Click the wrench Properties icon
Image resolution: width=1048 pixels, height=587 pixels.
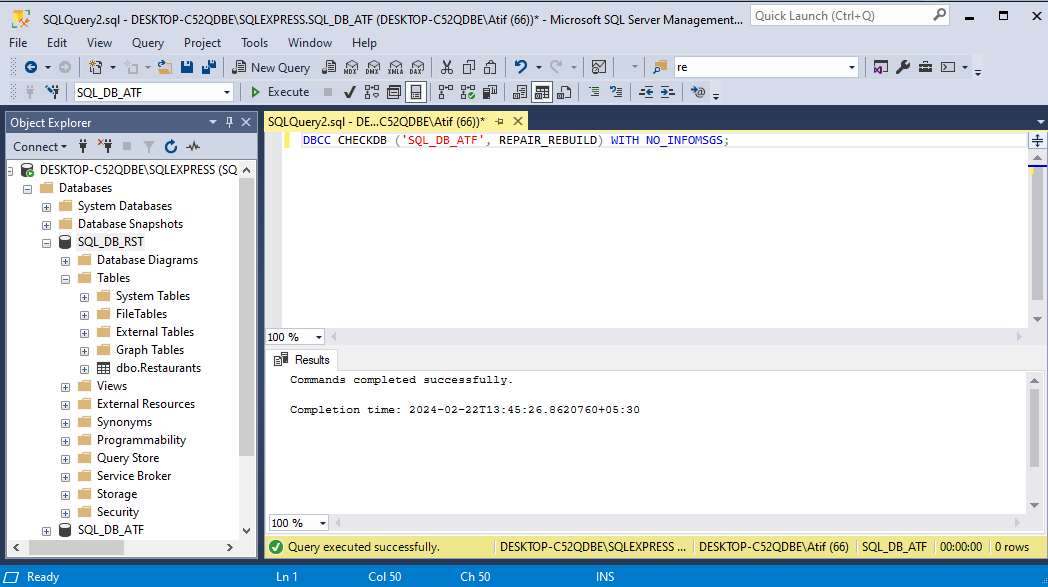(x=903, y=67)
